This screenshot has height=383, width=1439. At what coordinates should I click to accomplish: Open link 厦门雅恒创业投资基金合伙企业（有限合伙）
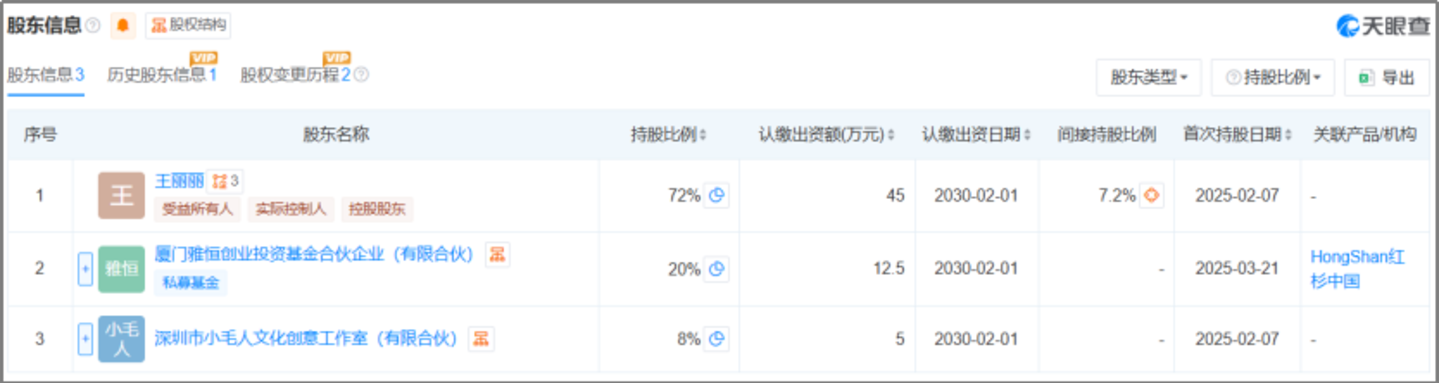(314, 255)
